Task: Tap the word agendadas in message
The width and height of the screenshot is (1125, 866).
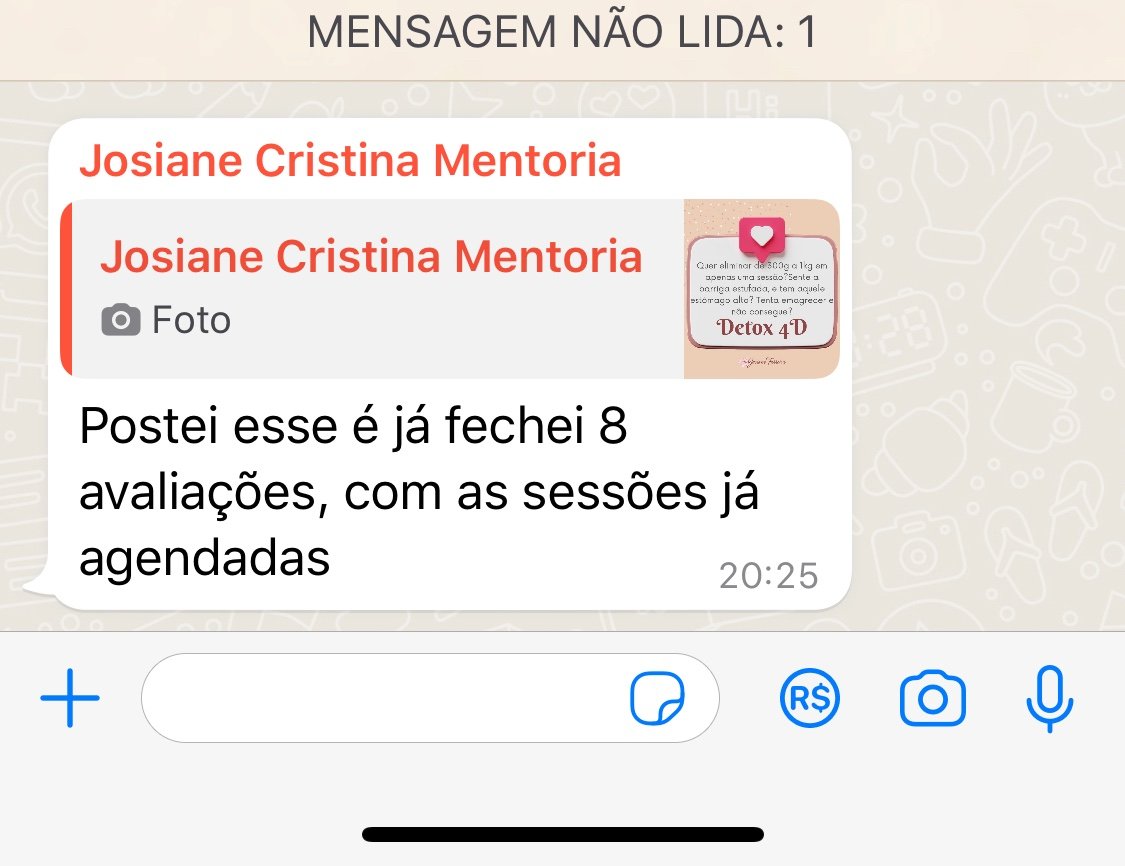Action: [204, 558]
